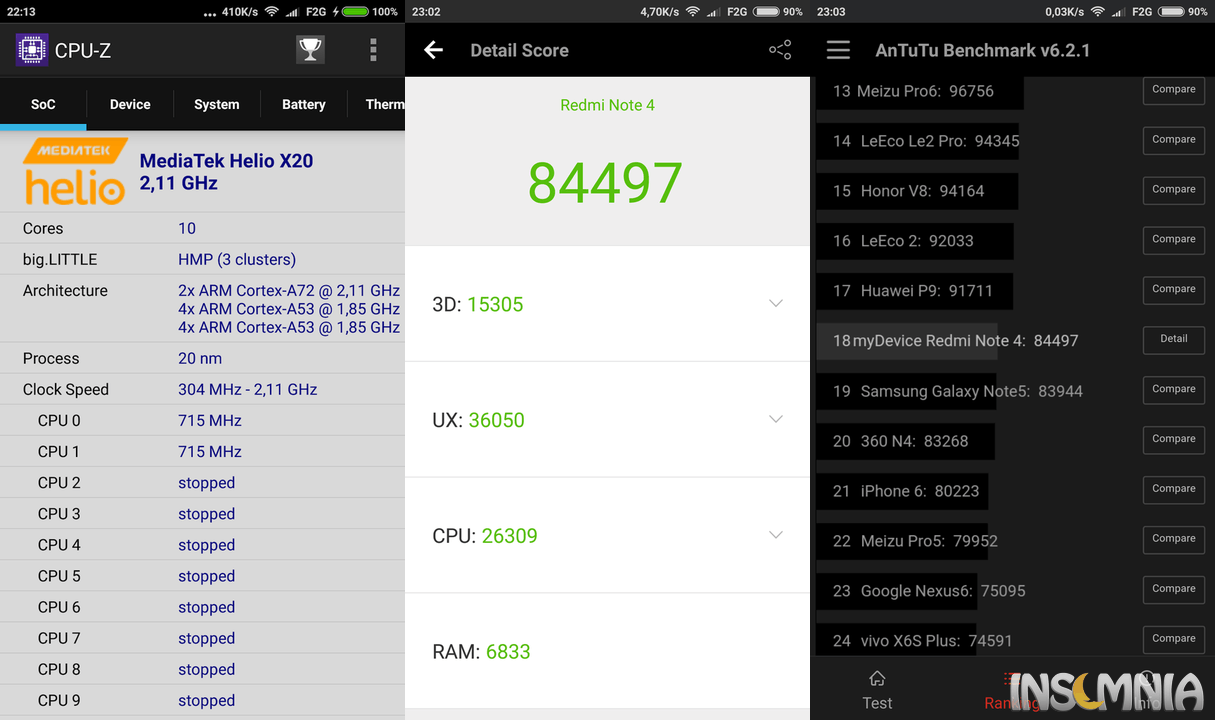Tap the Test home icon in AnTuTu

pyautogui.click(x=877, y=679)
